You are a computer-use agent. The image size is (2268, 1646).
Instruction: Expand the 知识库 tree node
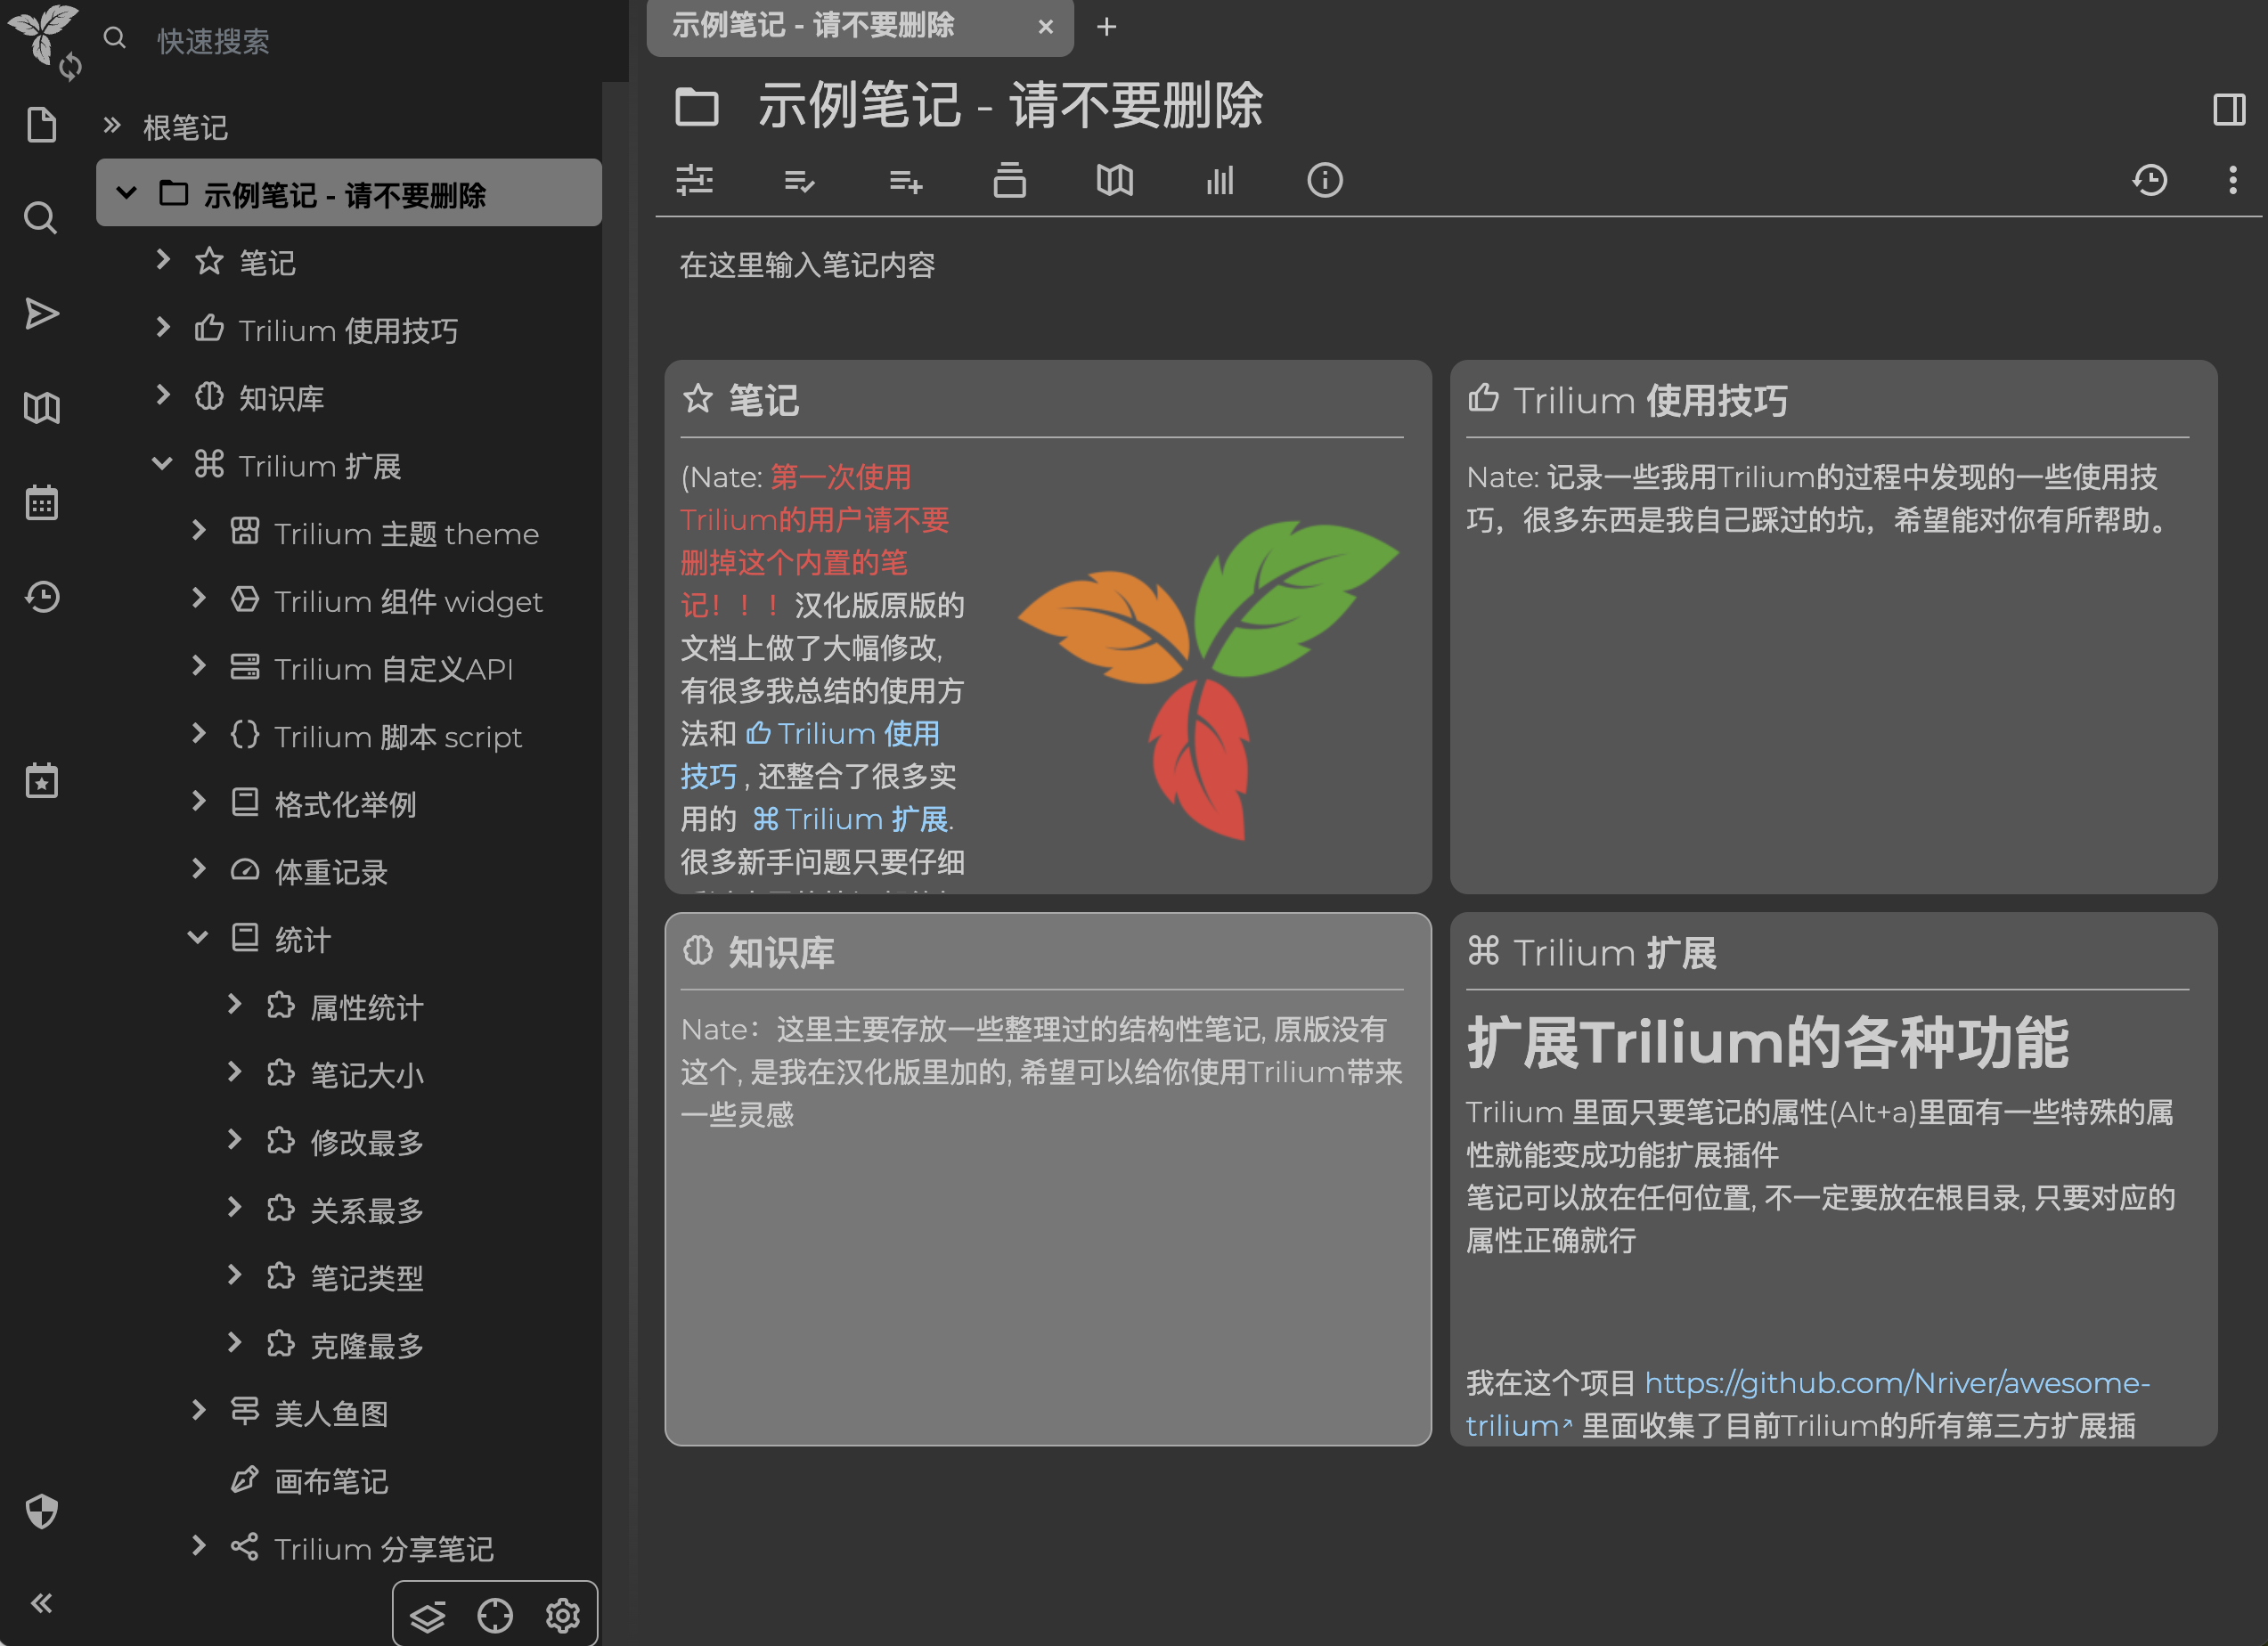pyautogui.click(x=163, y=395)
